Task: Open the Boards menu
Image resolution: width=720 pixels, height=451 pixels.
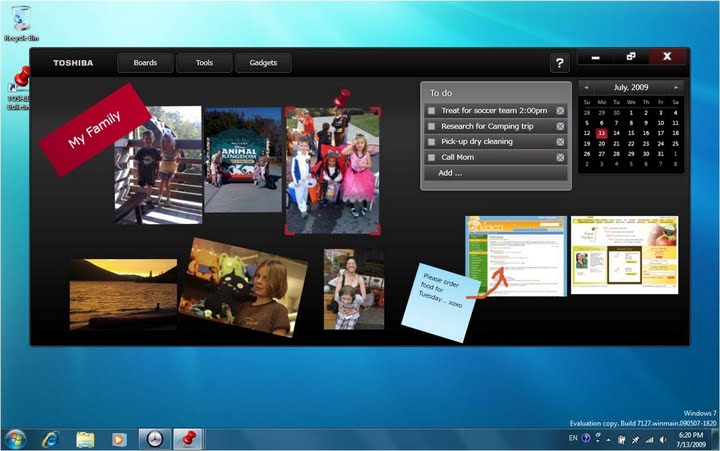Action: (145, 63)
